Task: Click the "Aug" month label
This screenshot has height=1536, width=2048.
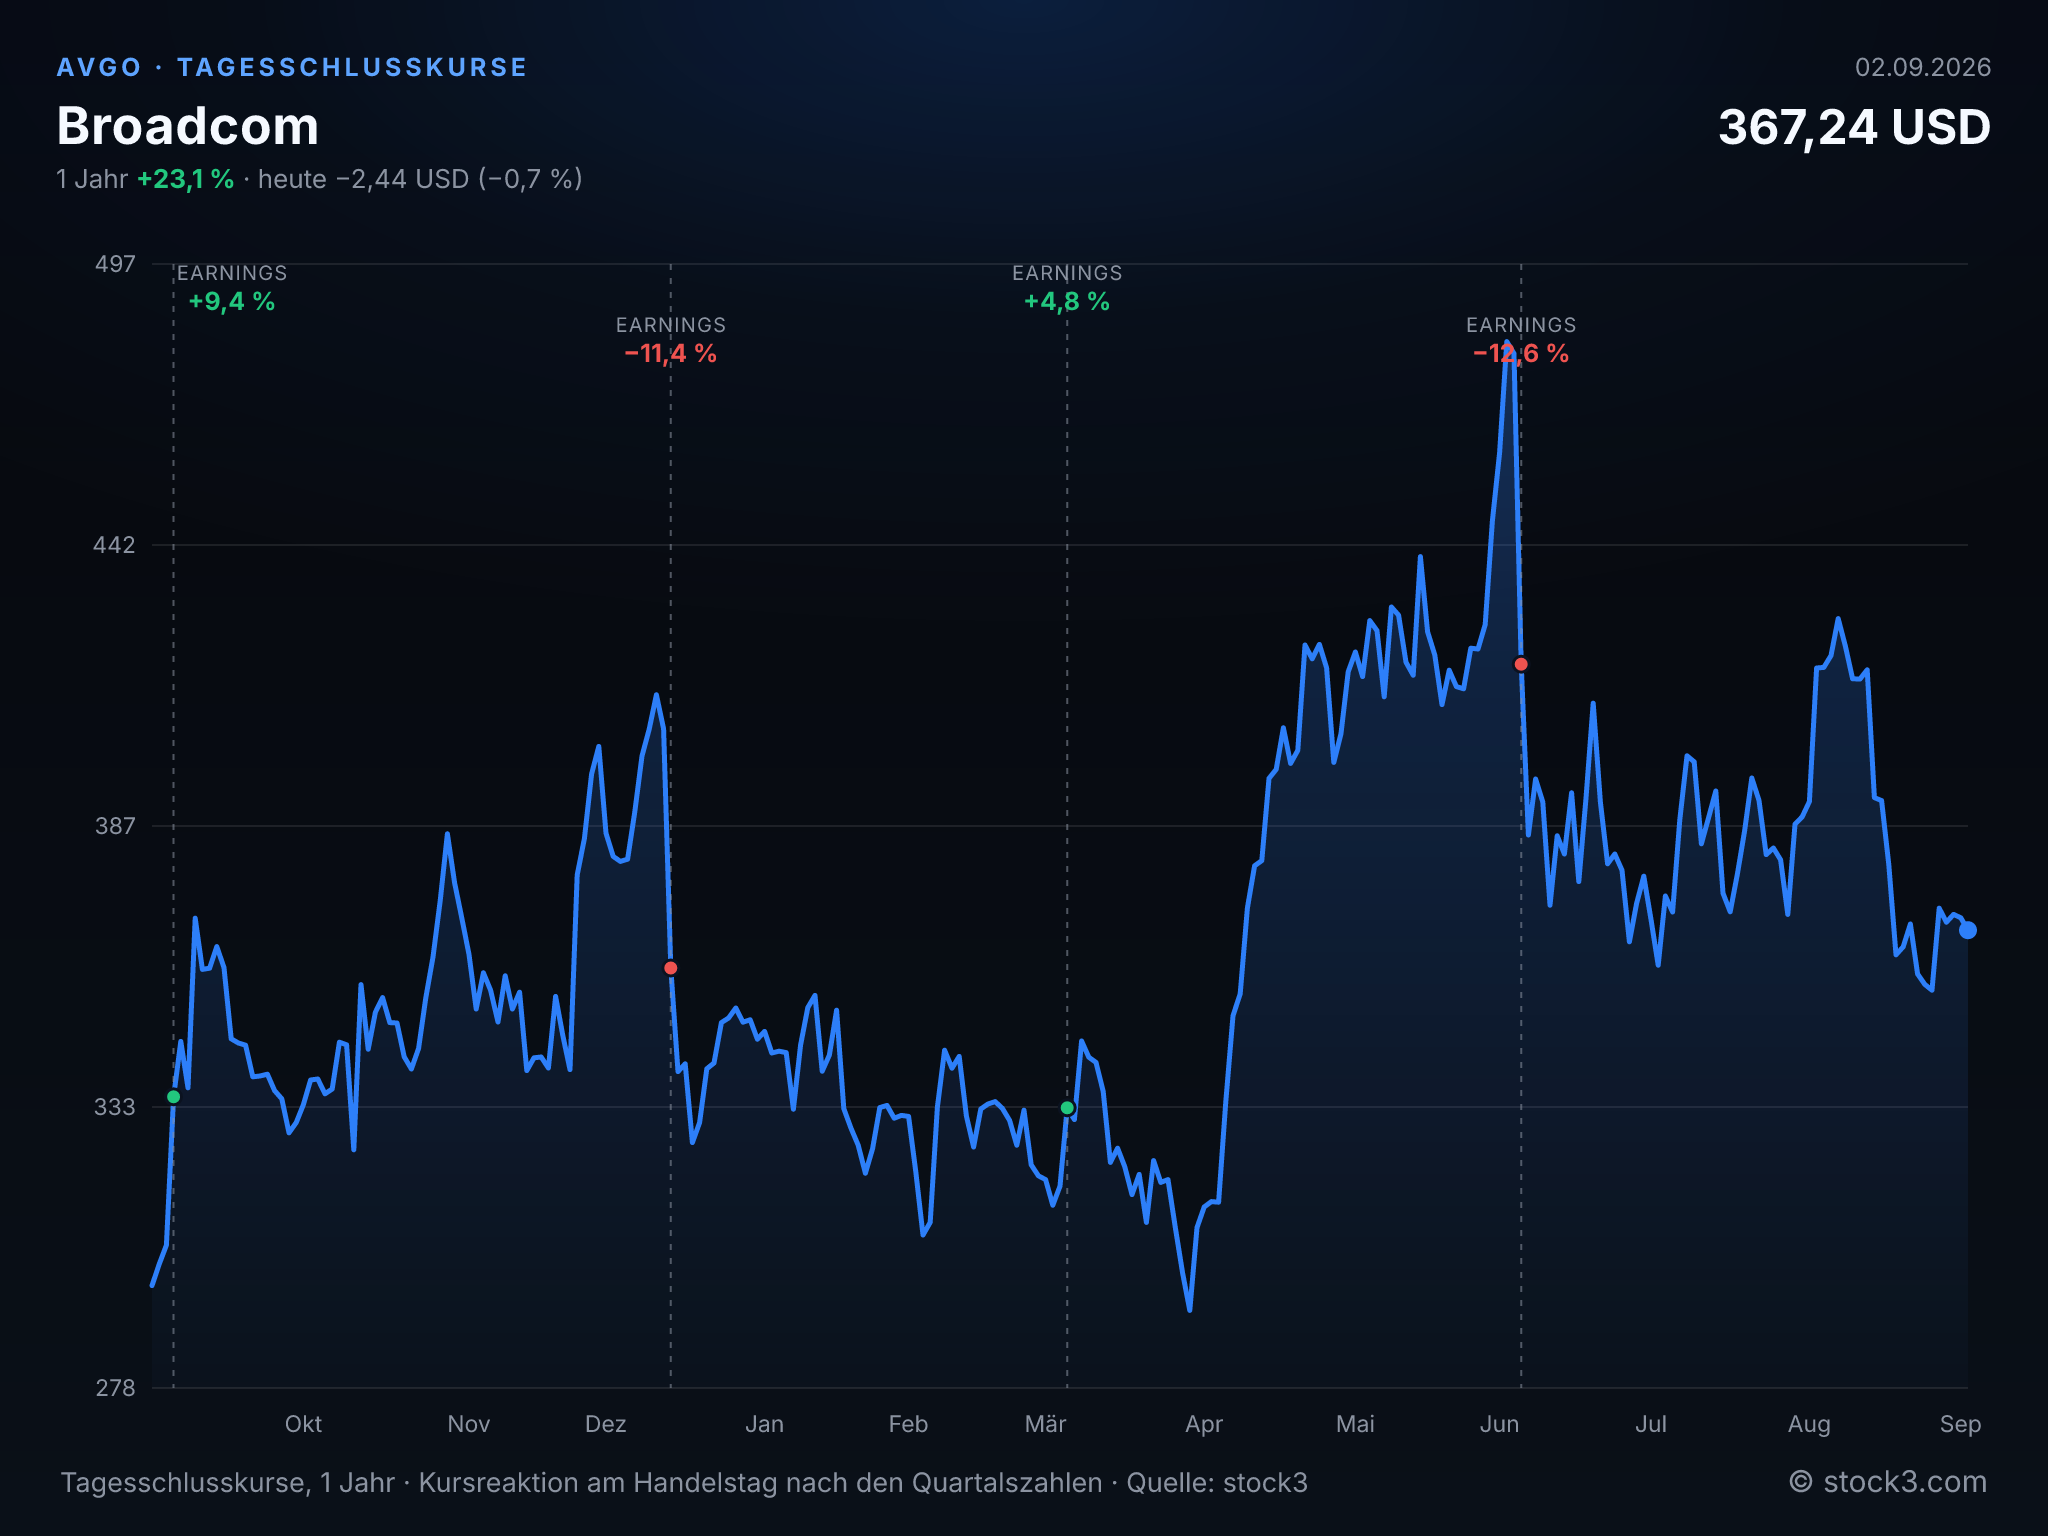Action: (1809, 1424)
